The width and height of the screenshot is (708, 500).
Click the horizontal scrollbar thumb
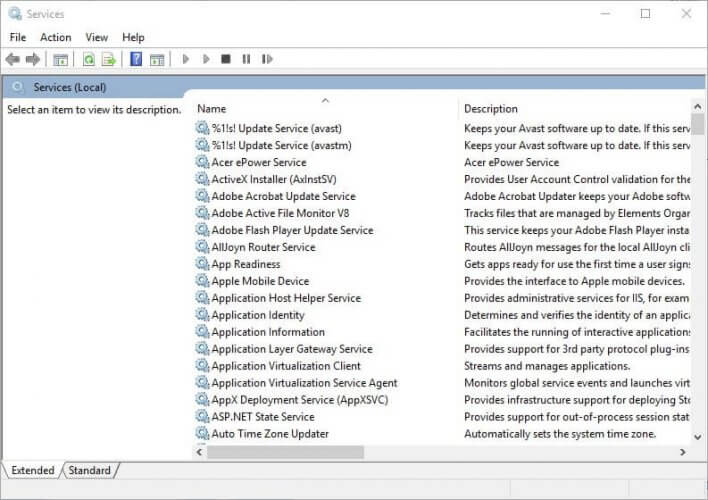(x=285, y=452)
